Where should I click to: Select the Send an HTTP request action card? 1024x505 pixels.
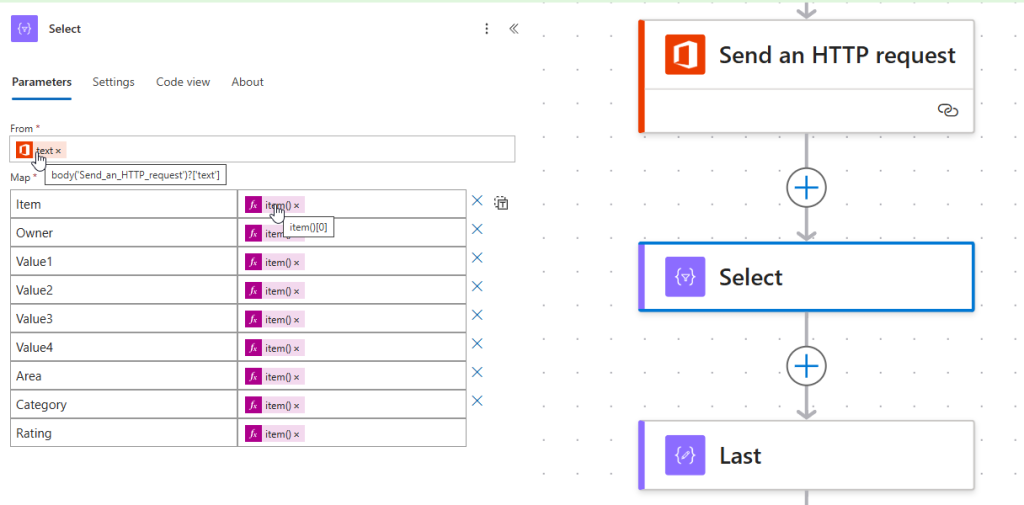tap(806, 76)
